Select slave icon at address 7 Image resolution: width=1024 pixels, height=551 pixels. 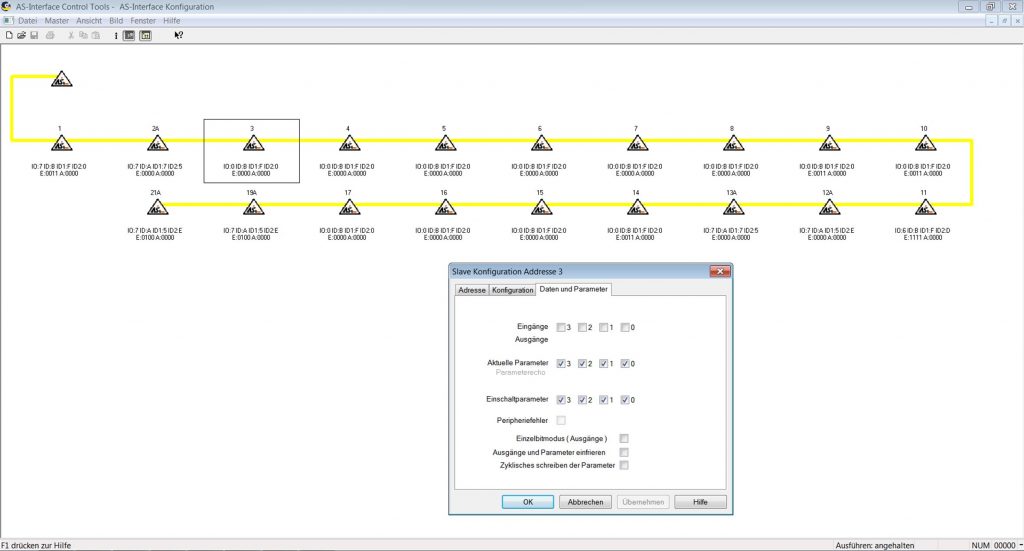[x=636, y=144]
